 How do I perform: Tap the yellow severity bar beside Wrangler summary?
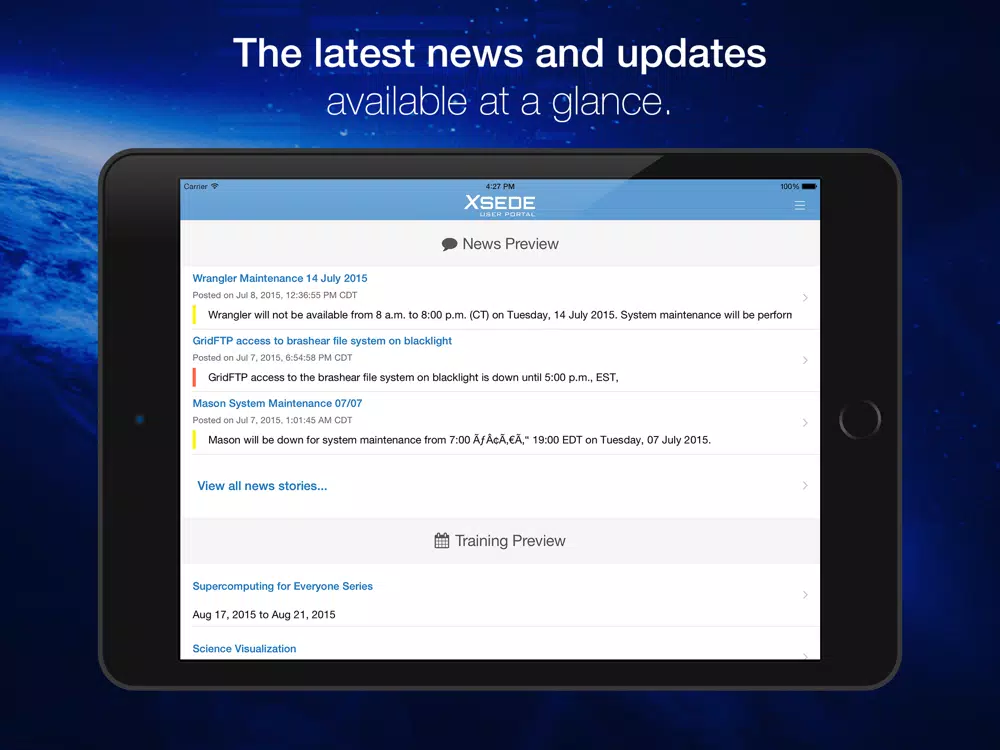tap(194, 314)
